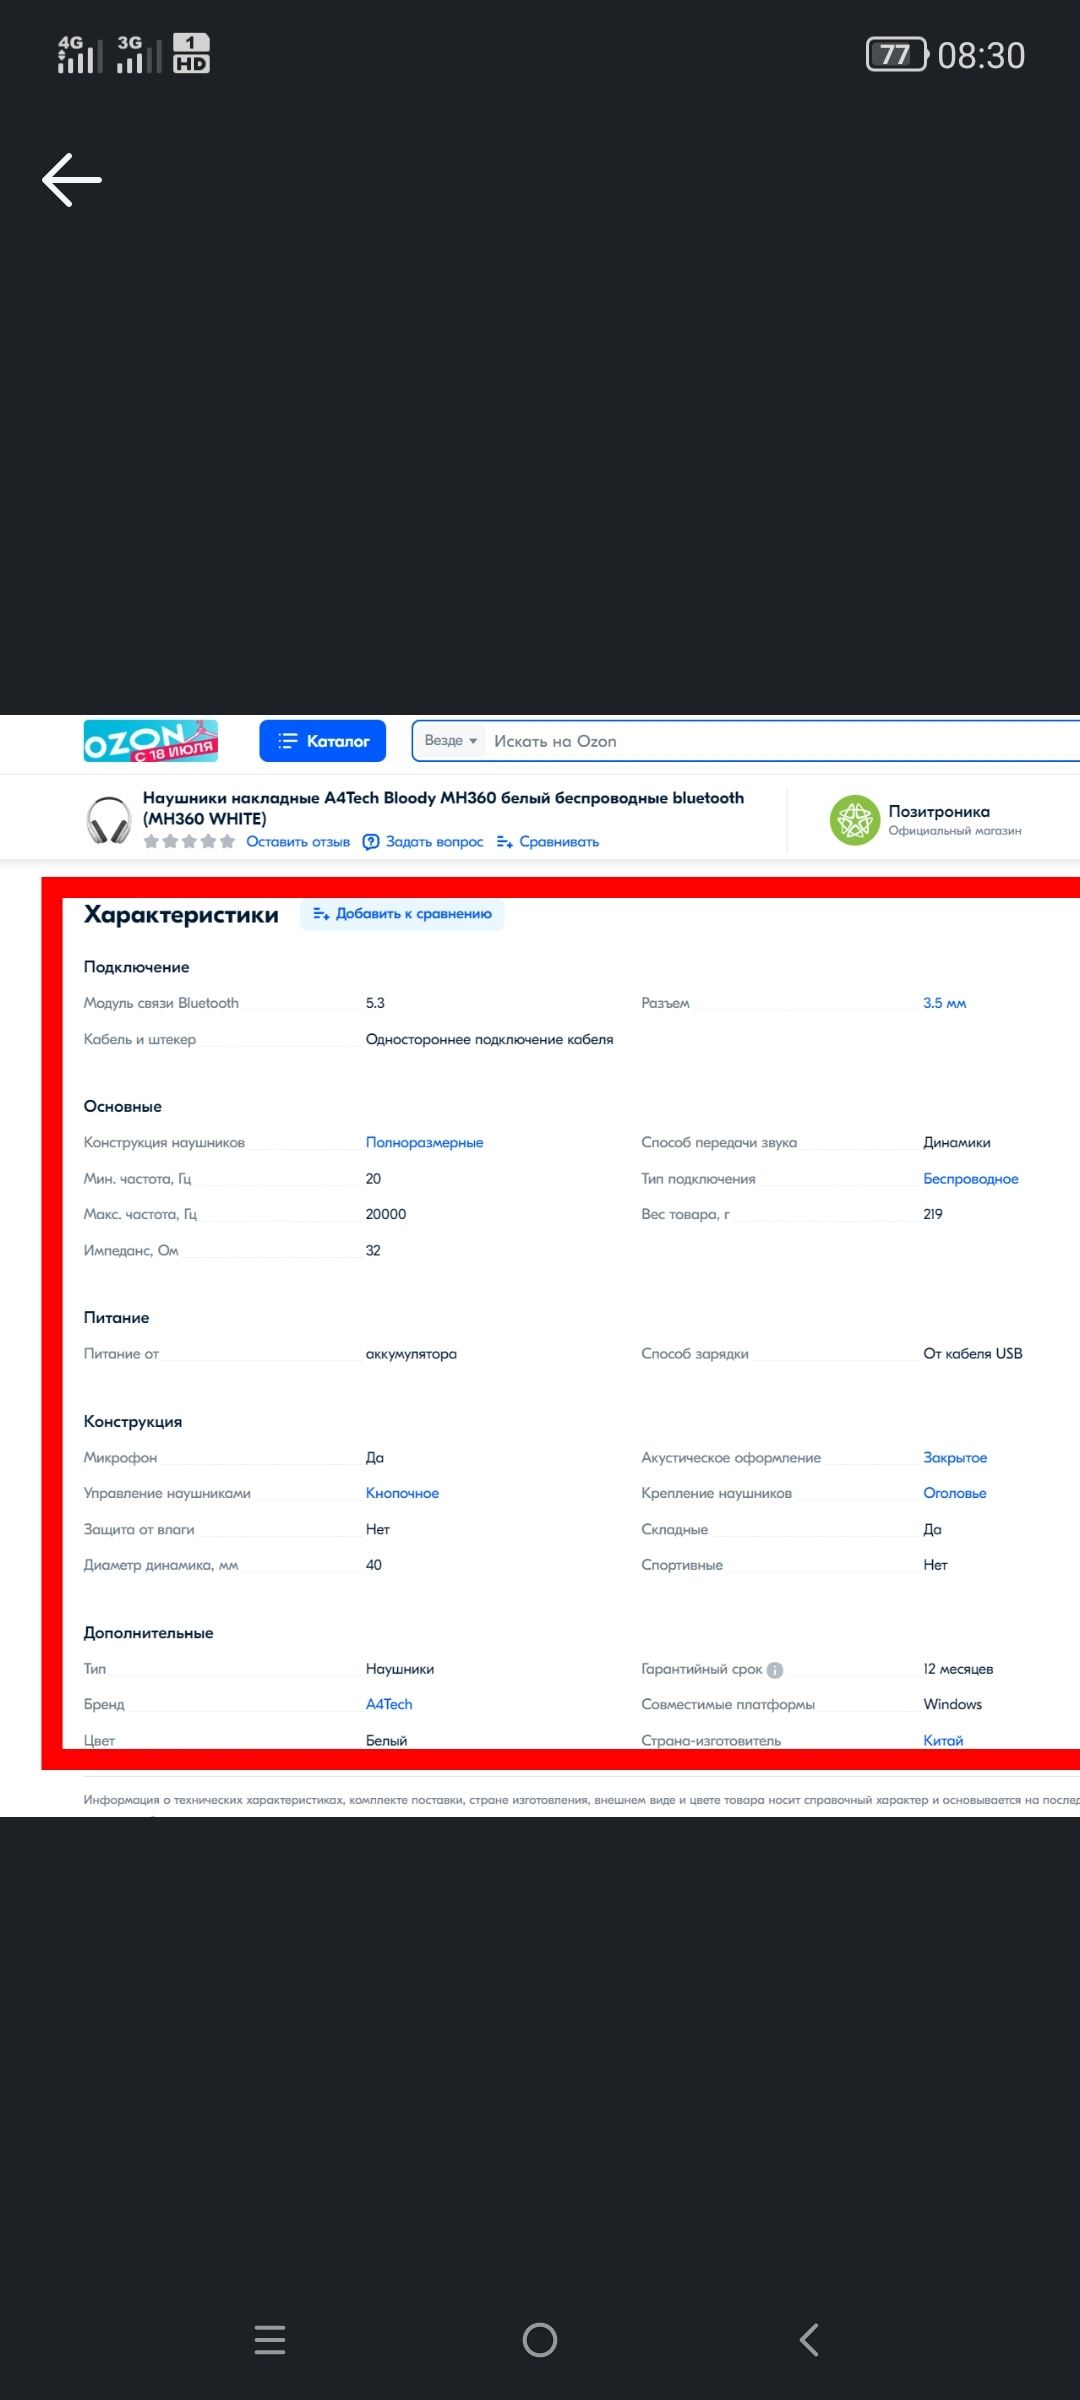Open the A4Tech brand link
The height and width of the screenshot is (2400, 1080).
point(389,1704)
